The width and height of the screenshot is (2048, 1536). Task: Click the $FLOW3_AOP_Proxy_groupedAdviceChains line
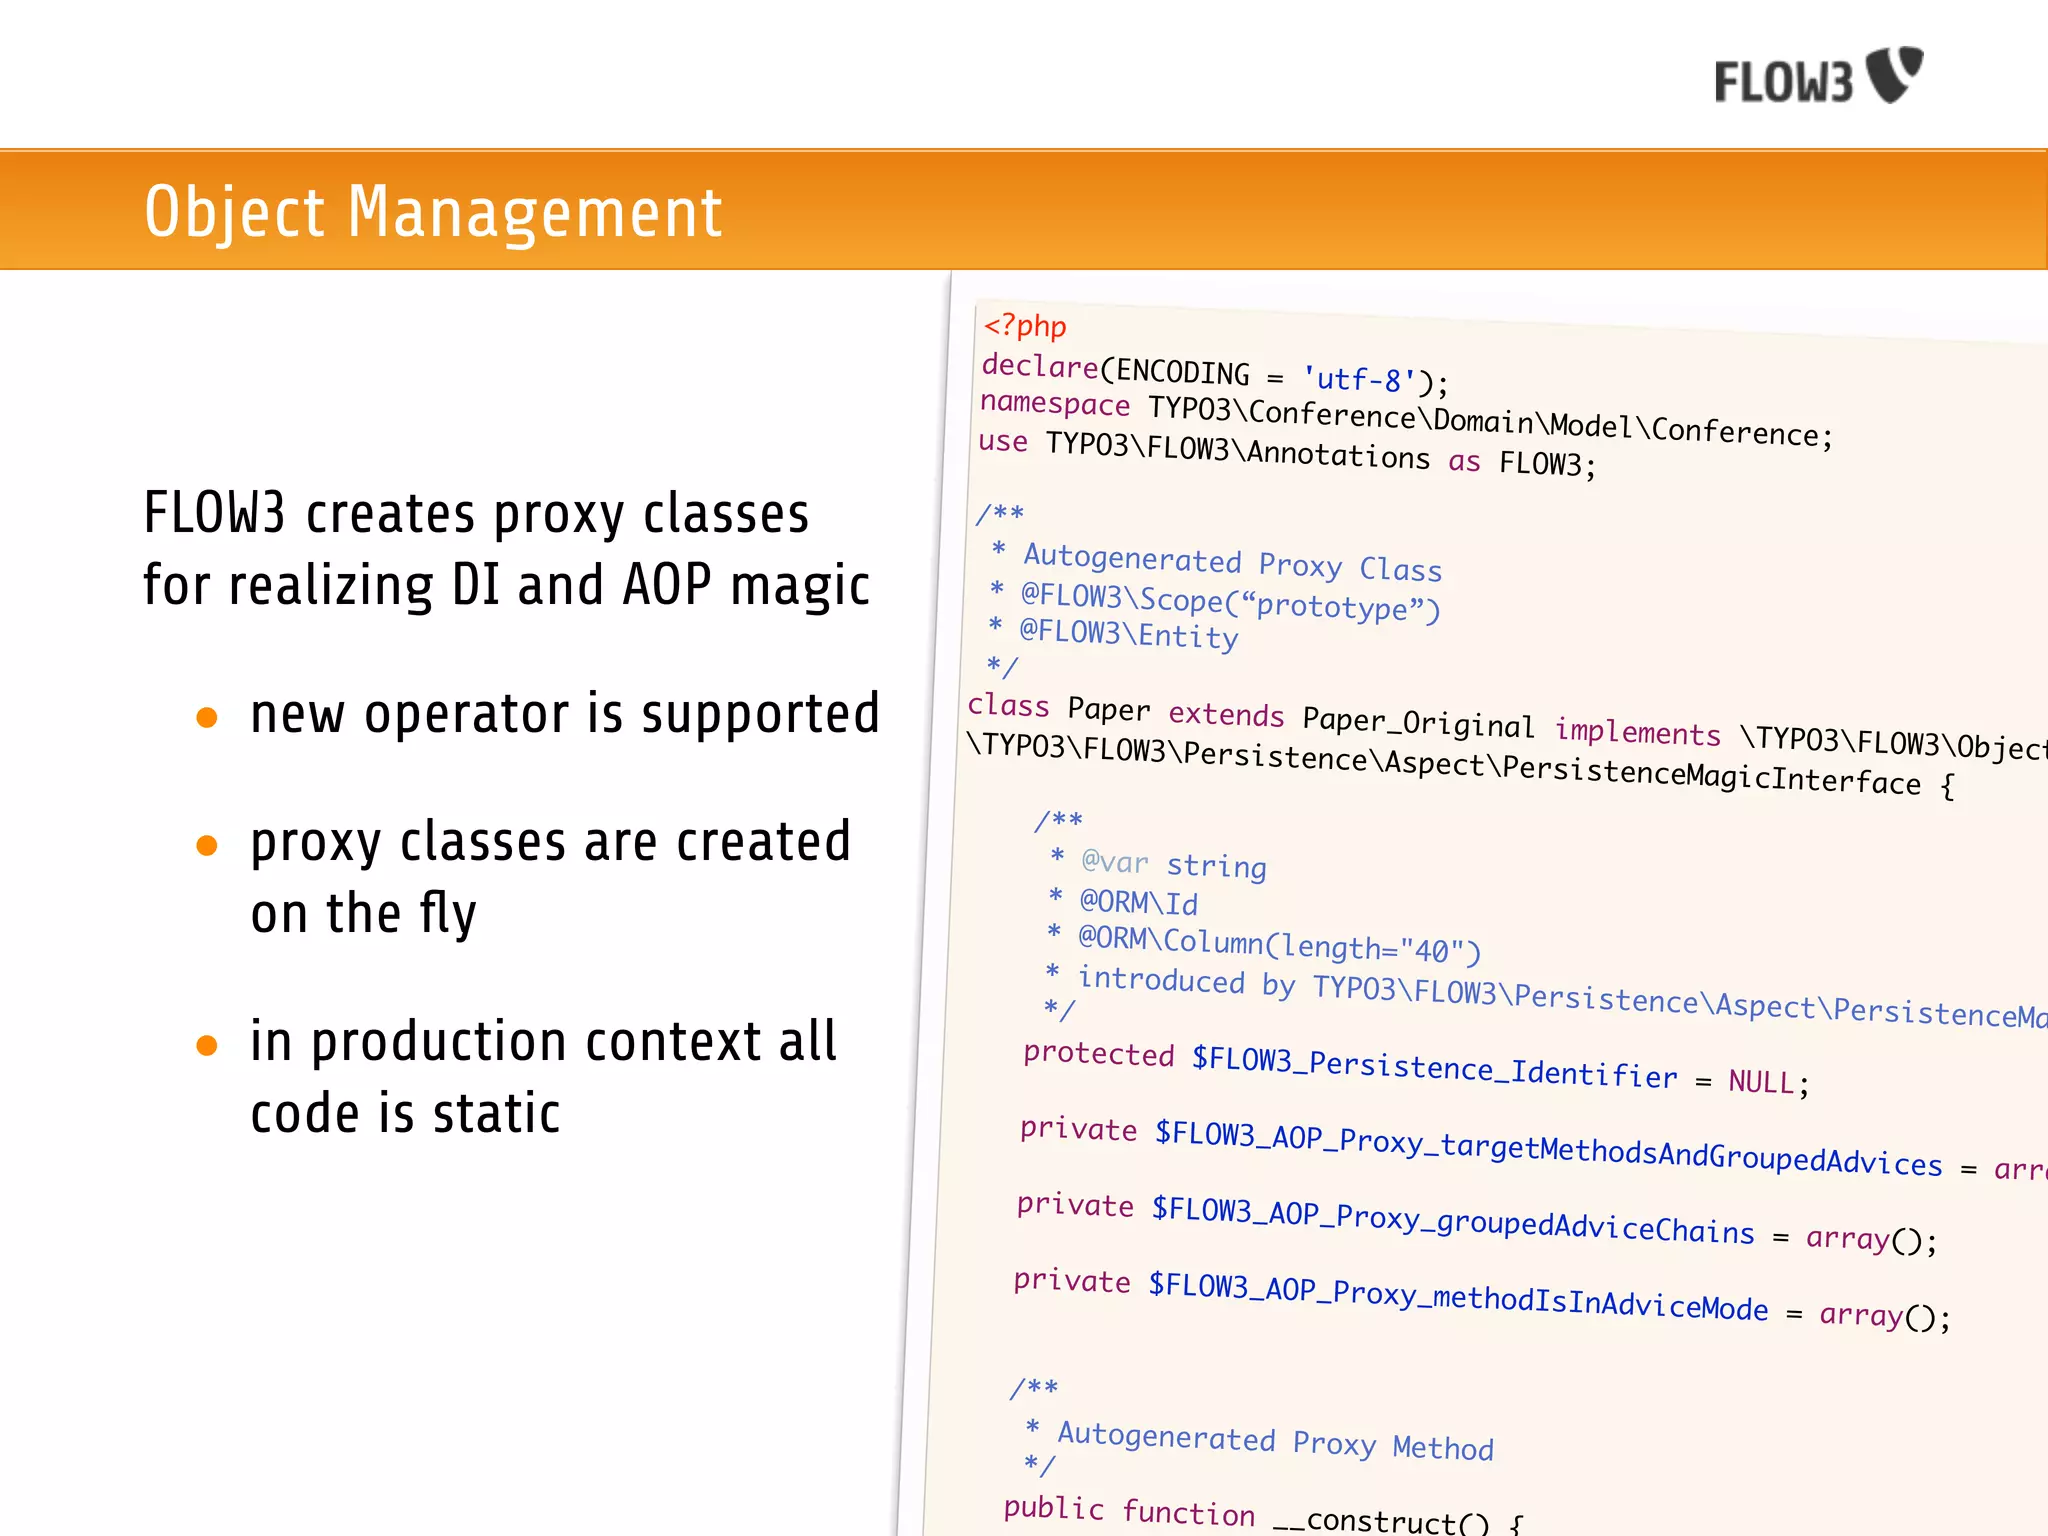click(x=1477, y=1222)
